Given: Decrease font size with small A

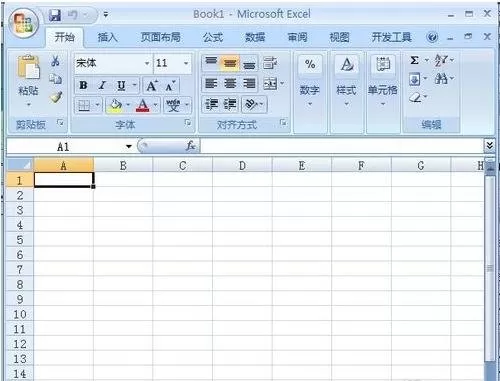Looking at the screenshot, I should (170, 86).
